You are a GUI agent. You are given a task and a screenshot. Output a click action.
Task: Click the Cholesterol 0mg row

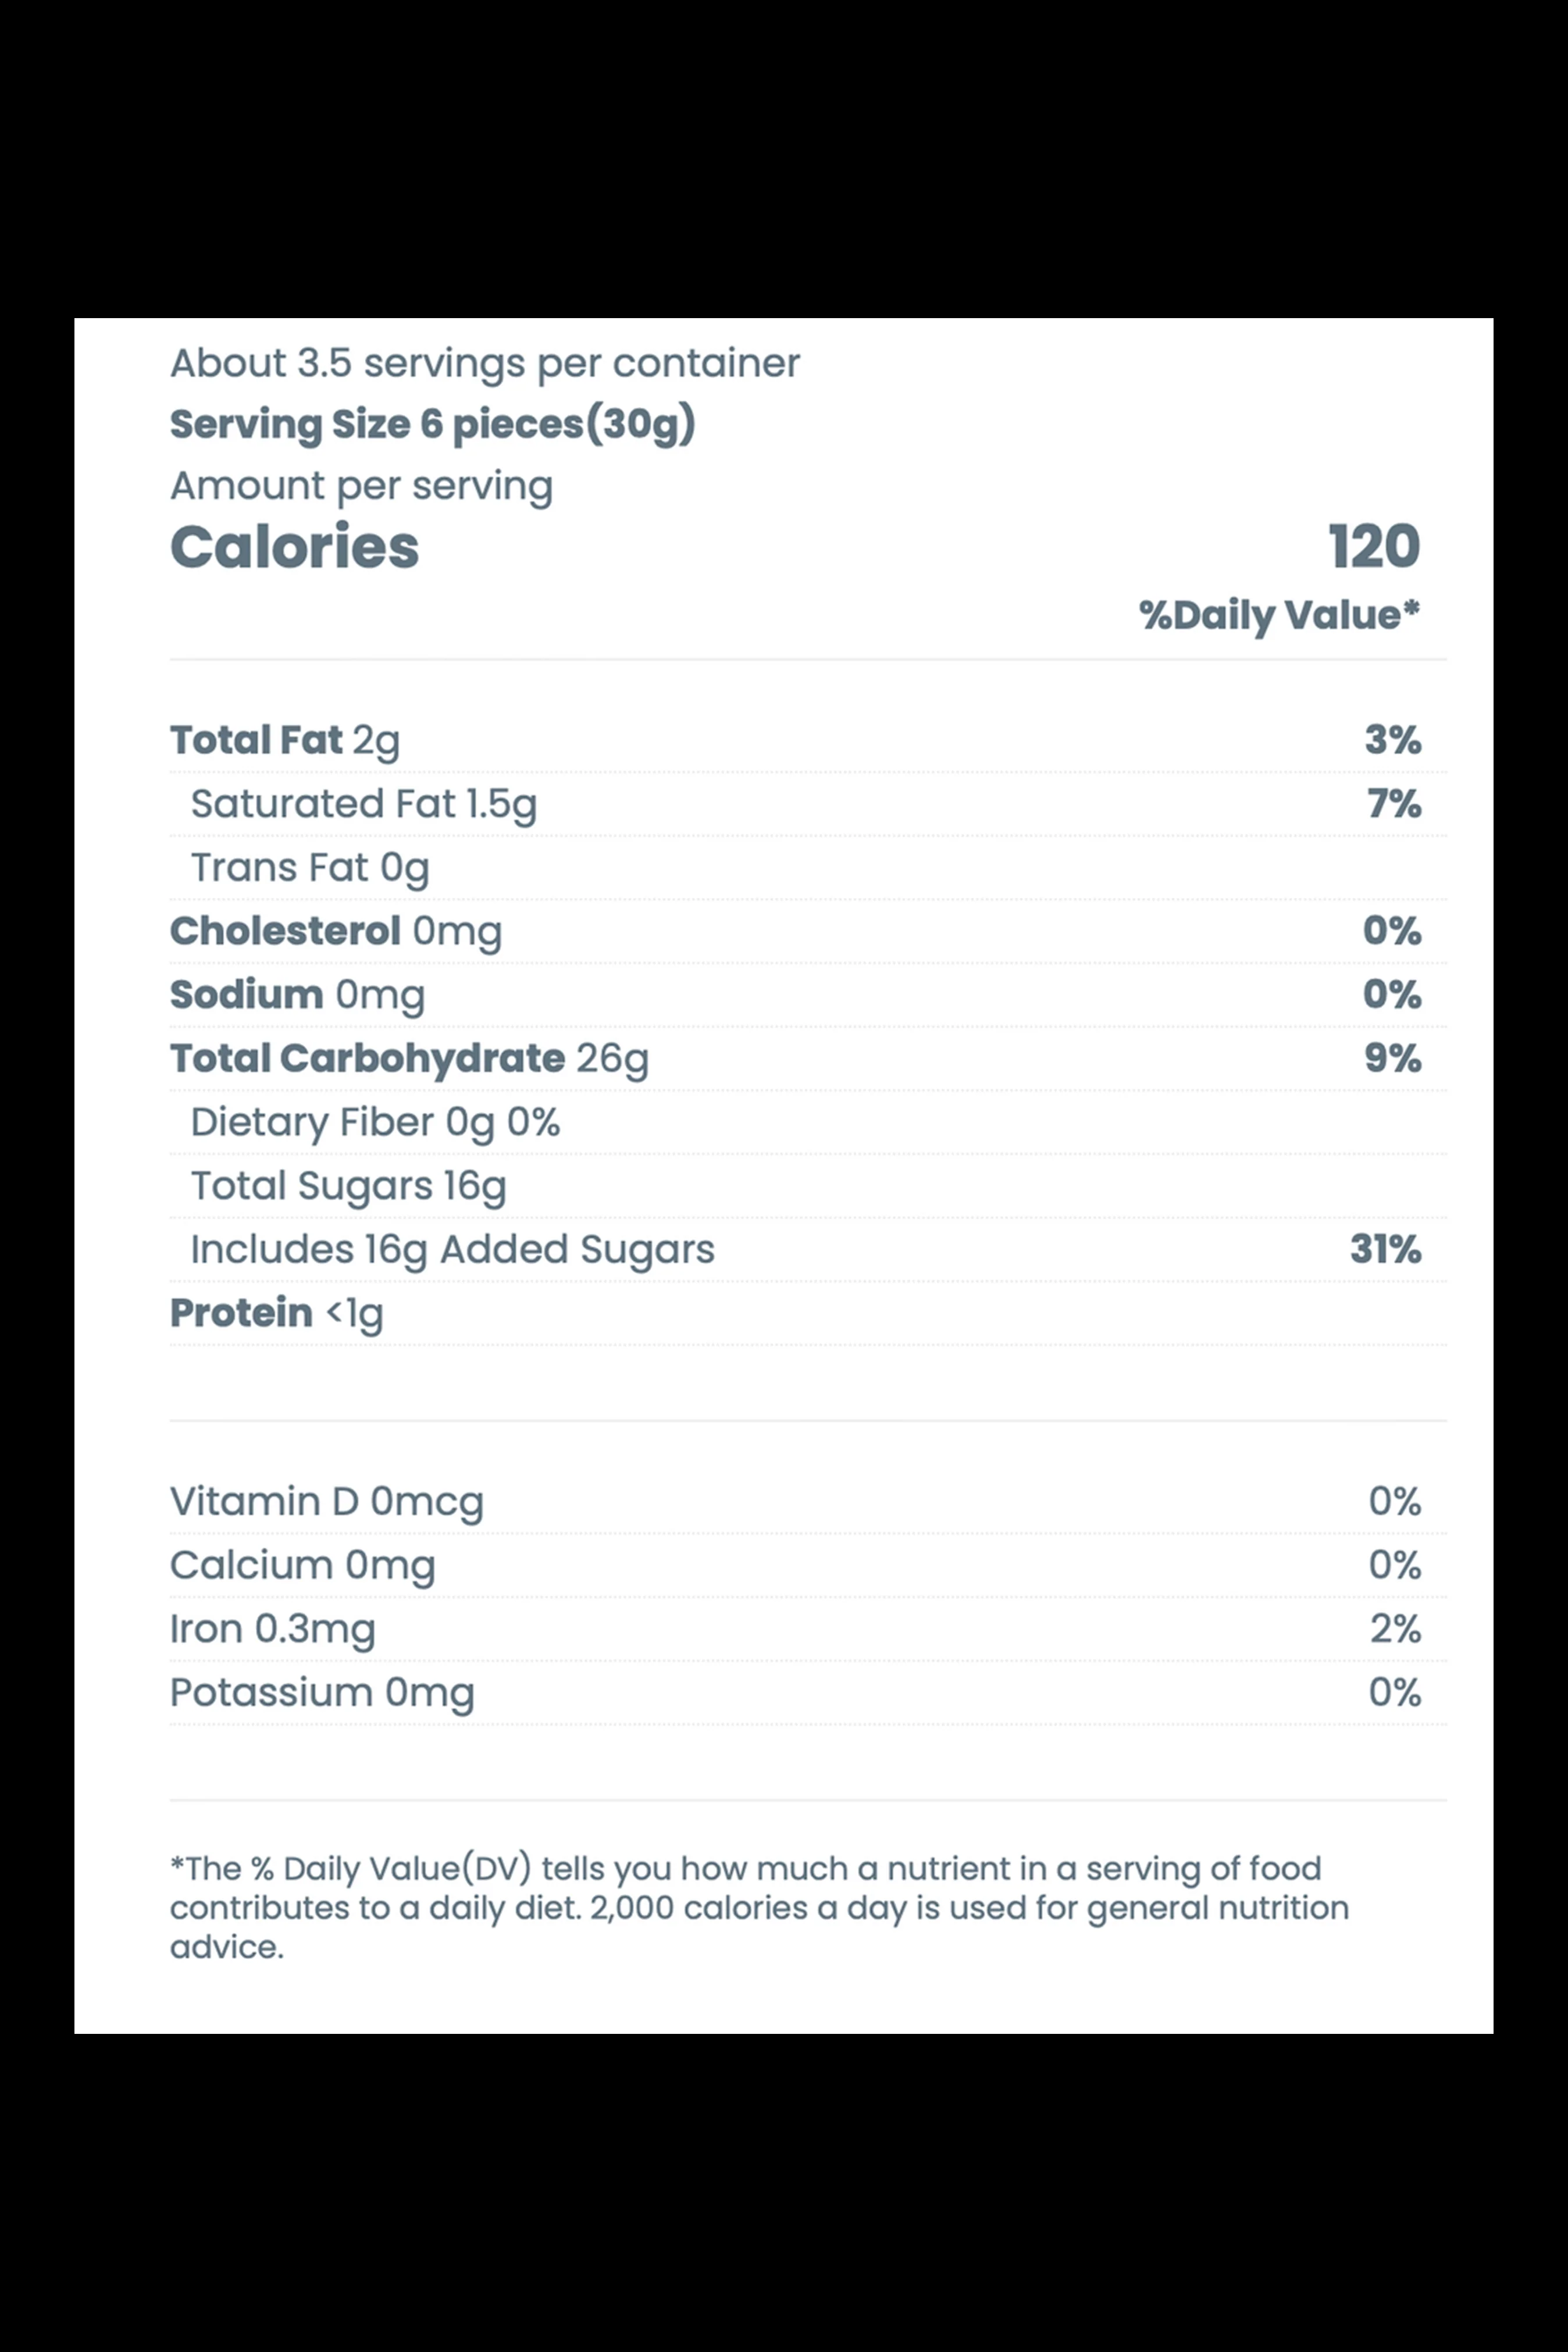click(x=808, y=931)
